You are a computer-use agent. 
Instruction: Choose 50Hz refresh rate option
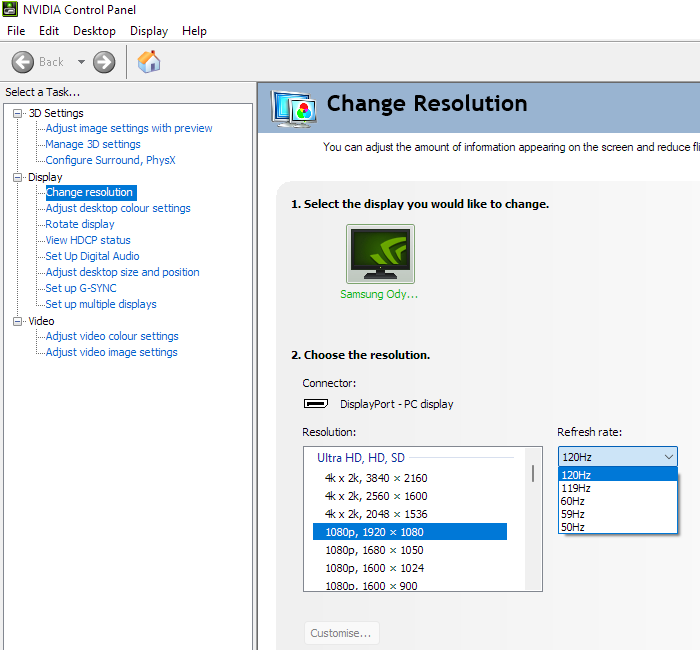[x=617, y=527]
